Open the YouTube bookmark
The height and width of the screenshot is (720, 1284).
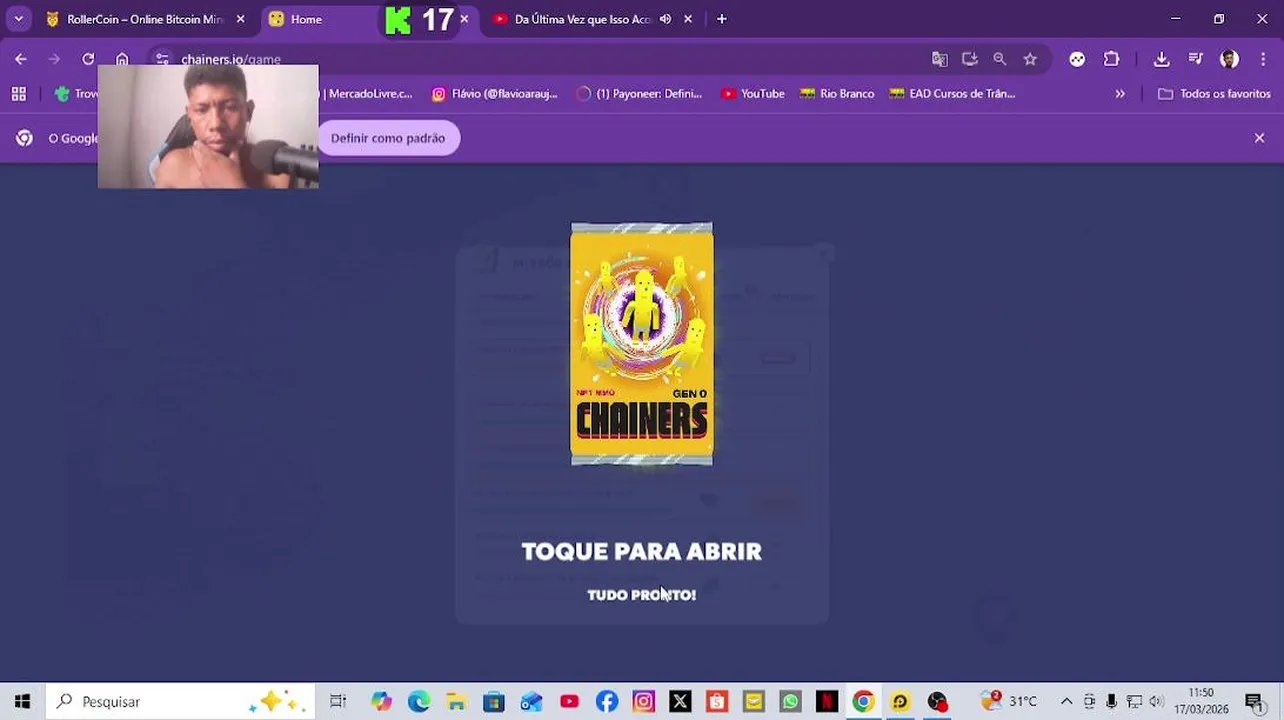point(753,93)
